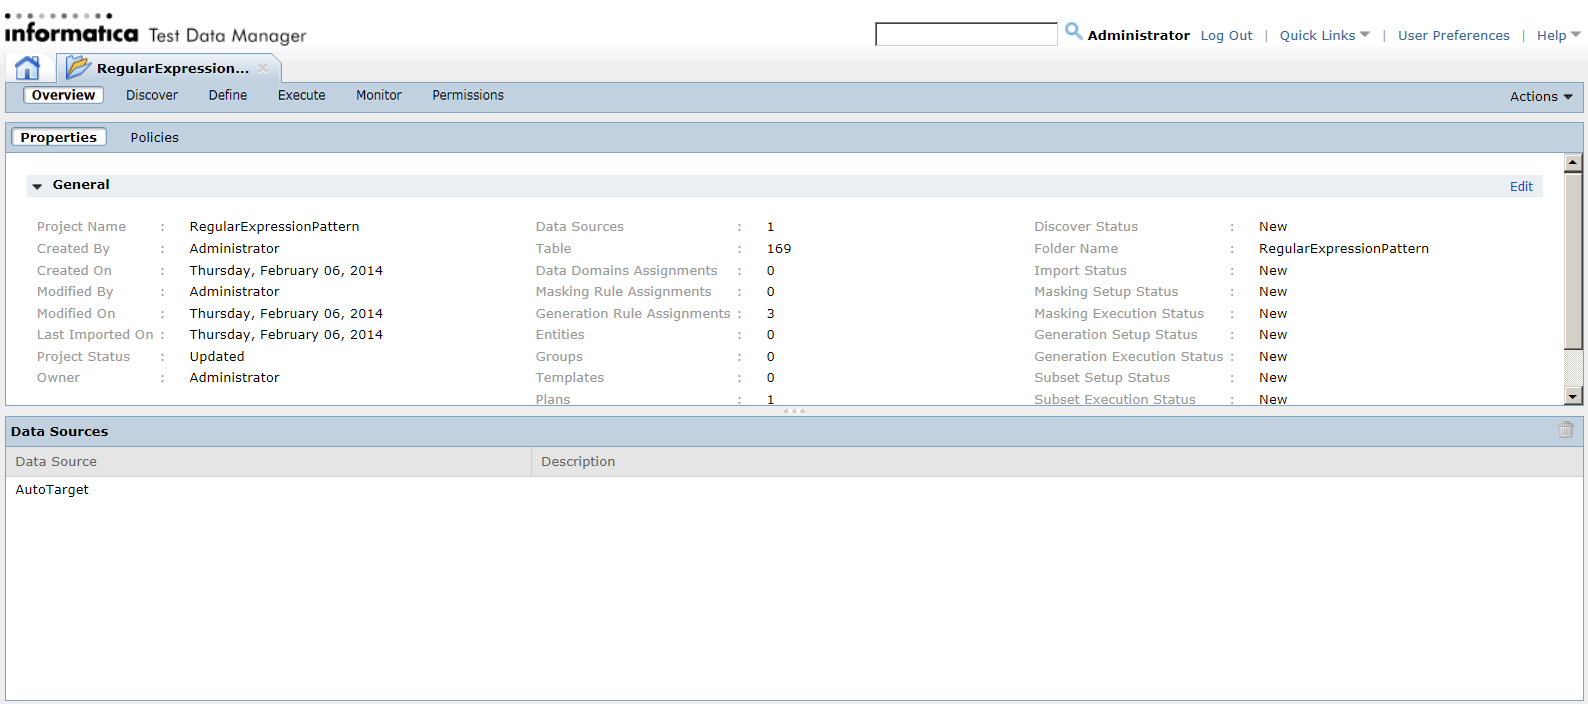Switch to the Policies sub-tab

click(x=155, y=137)
